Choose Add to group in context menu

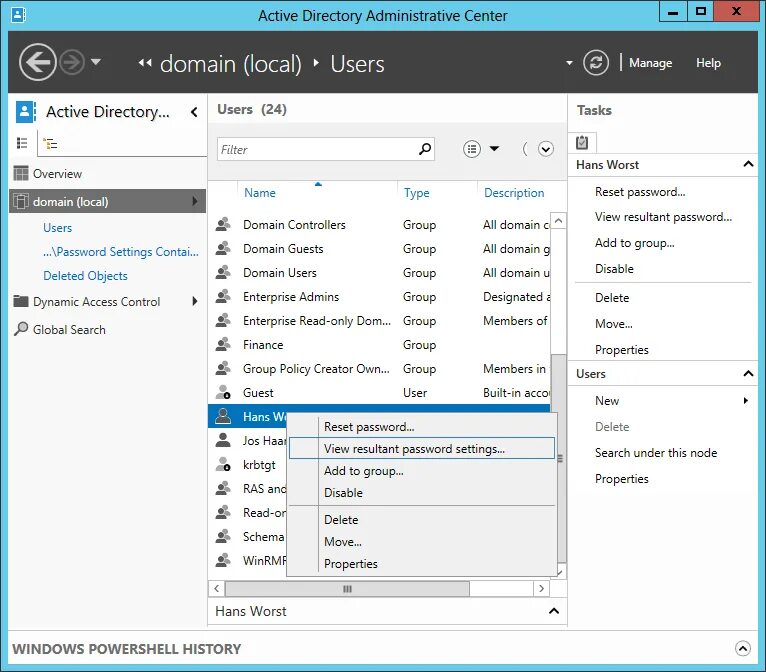click(x=422, y=471)
